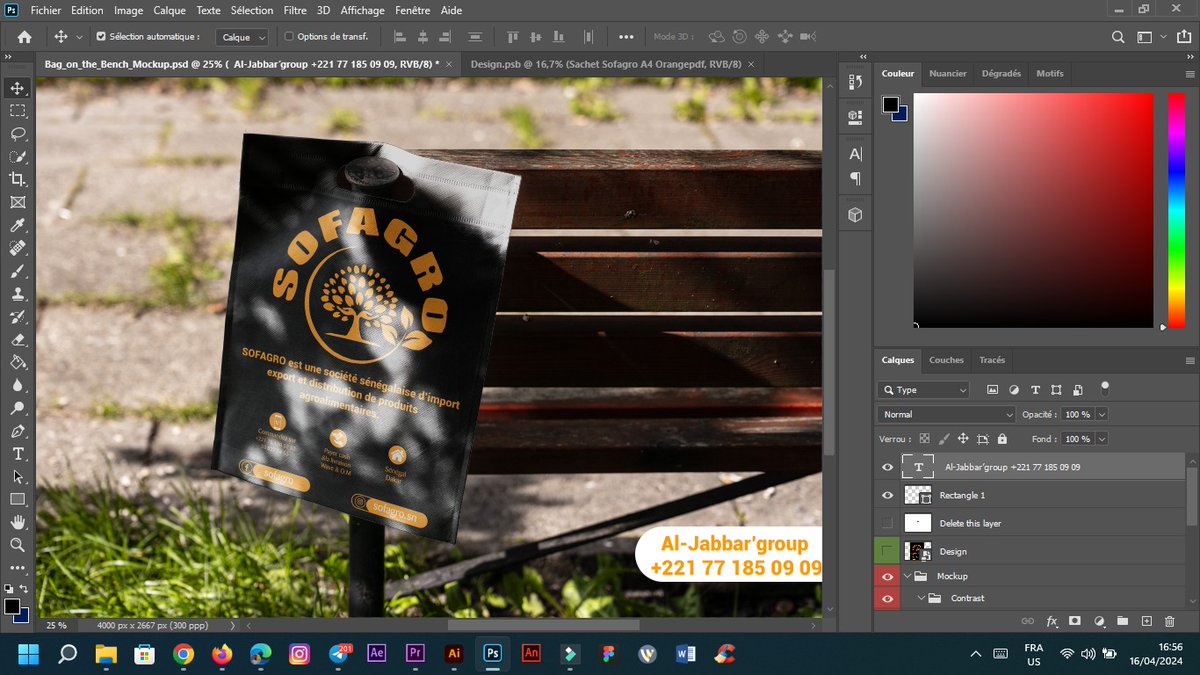Image resolution: width=1200 pixels, height=675 pixels.
Task: Open the layer filter Type dropdown
Action: point(923,390)
